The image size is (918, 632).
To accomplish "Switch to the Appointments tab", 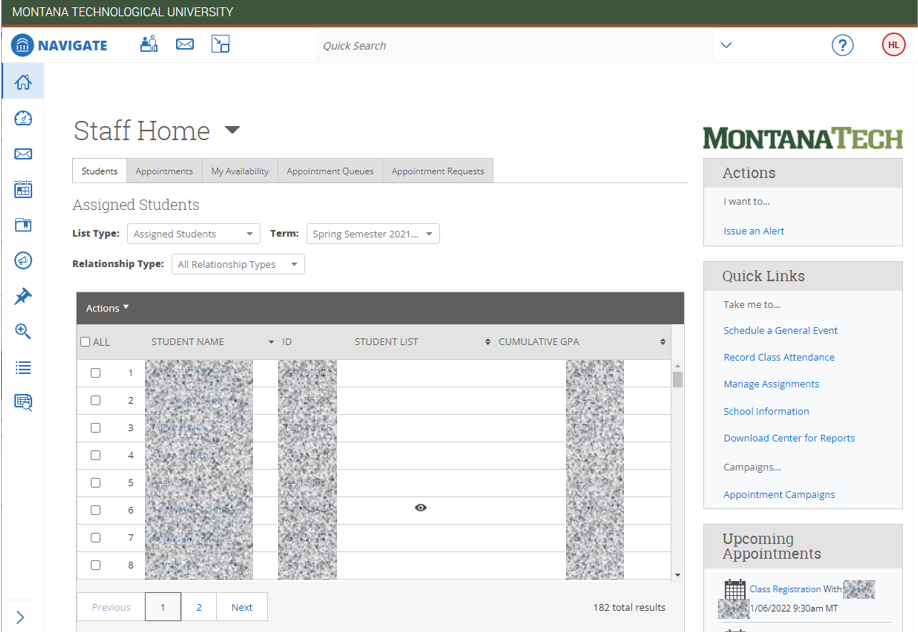I will tap(164, 171).
